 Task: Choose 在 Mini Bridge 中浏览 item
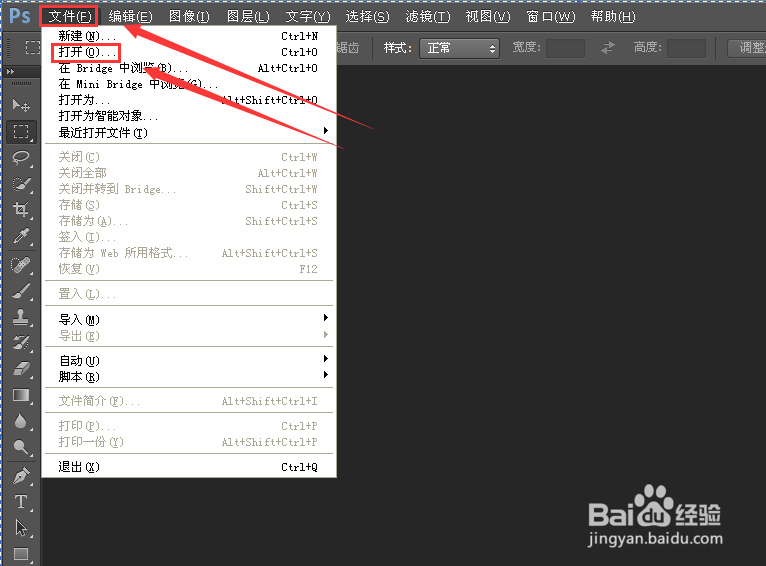pyautogui.click(x=189, y=84)
